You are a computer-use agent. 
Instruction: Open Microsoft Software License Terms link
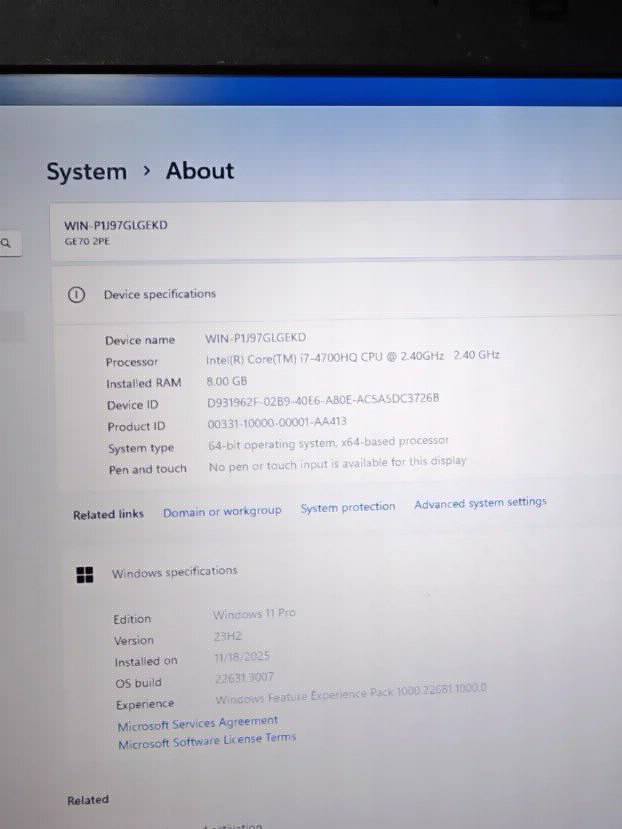207,741
